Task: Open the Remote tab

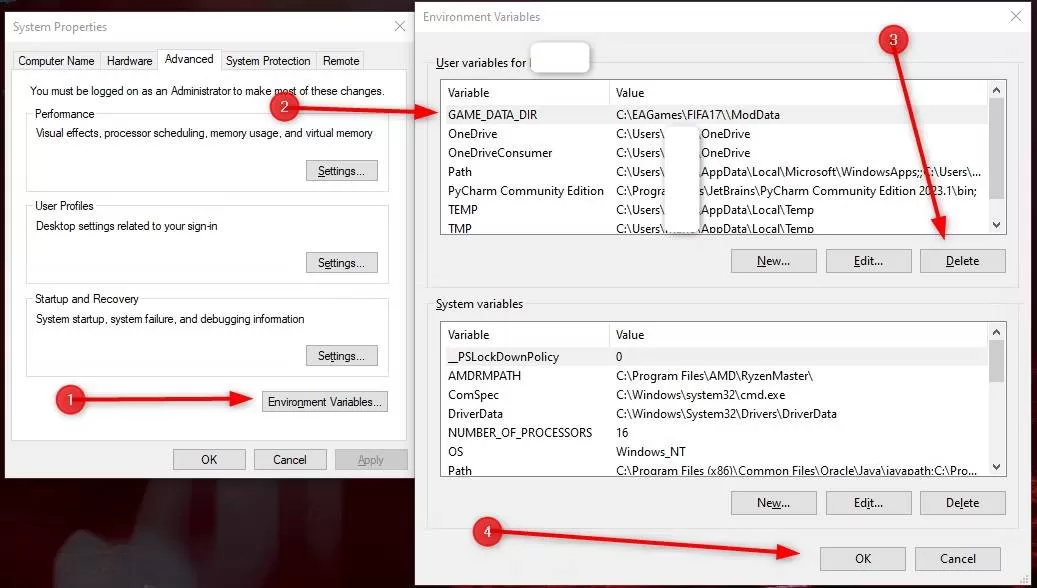Action: coord(341,60)
